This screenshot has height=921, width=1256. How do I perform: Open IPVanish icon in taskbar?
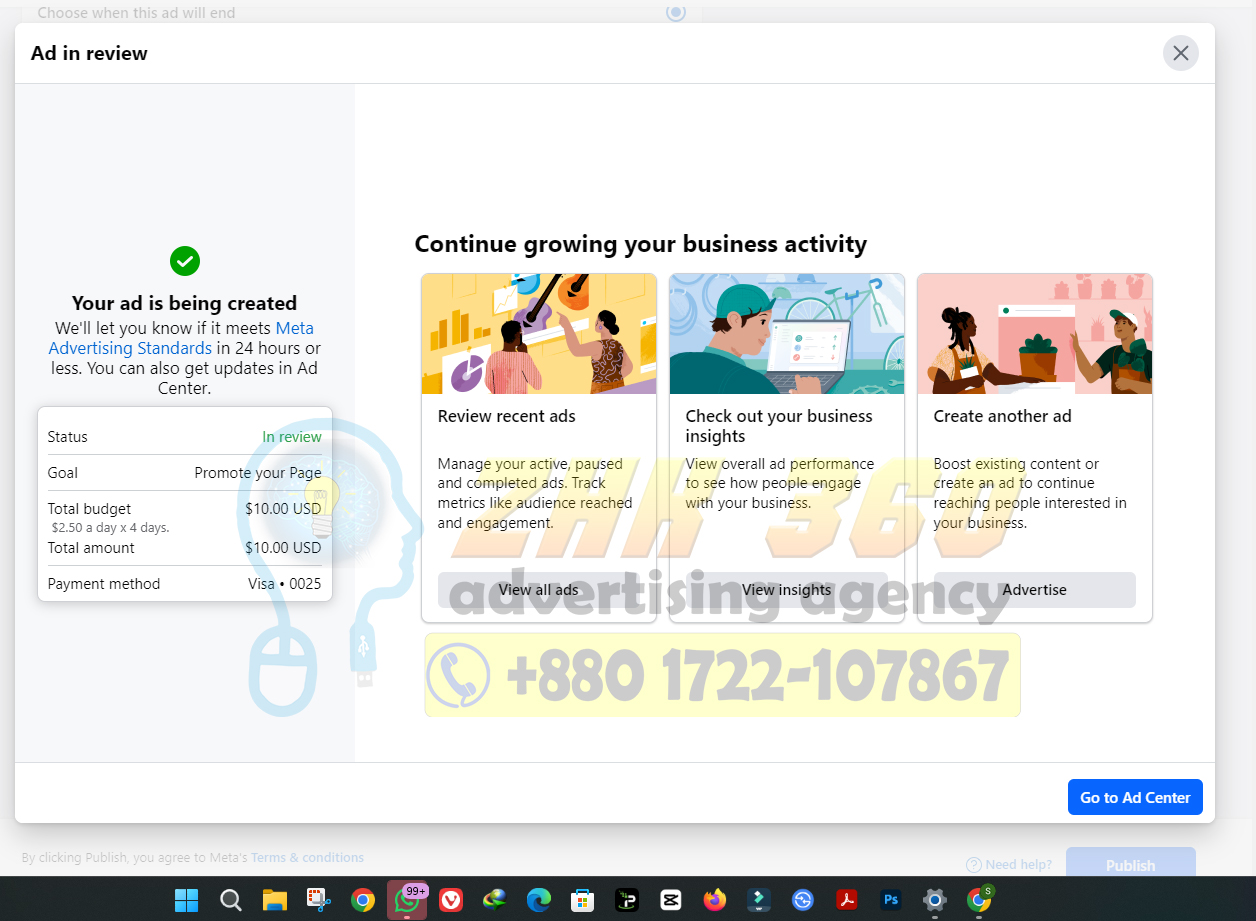627,900
